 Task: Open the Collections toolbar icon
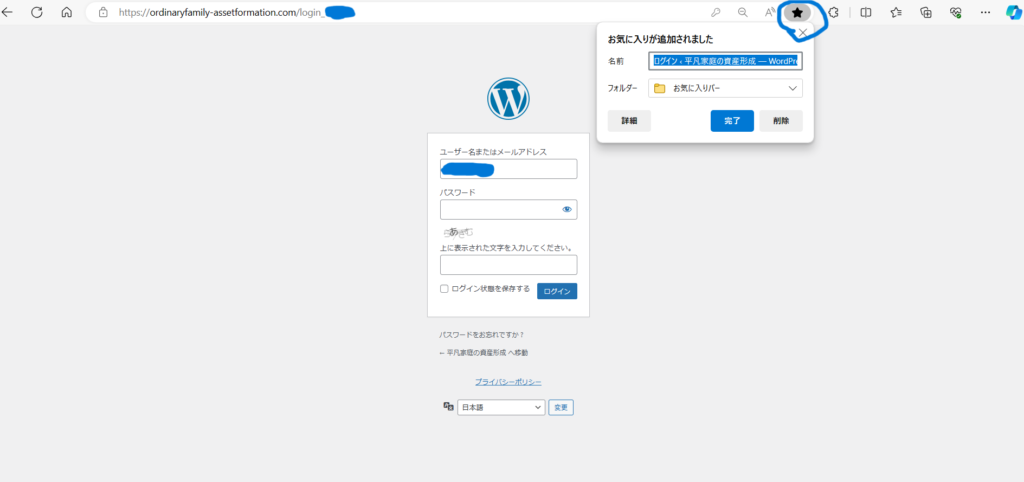point(925,12)
